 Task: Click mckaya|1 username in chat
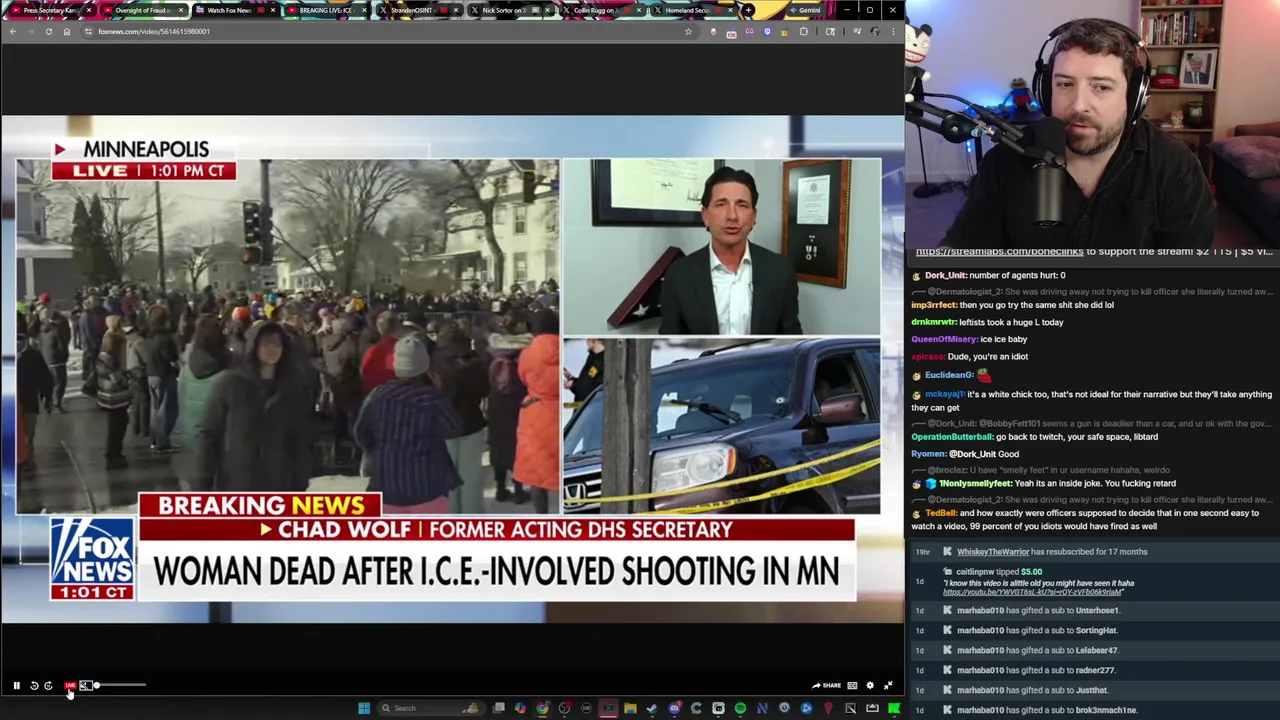944,394
